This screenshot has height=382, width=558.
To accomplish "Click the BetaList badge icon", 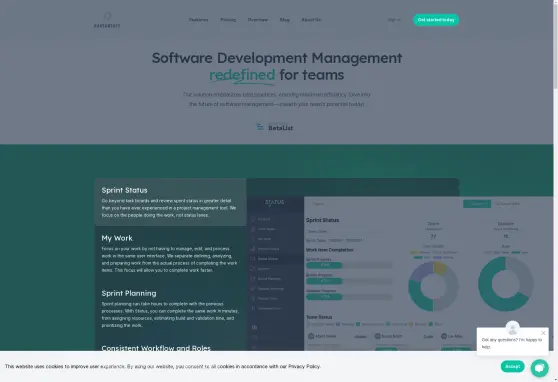I will 260,127.
